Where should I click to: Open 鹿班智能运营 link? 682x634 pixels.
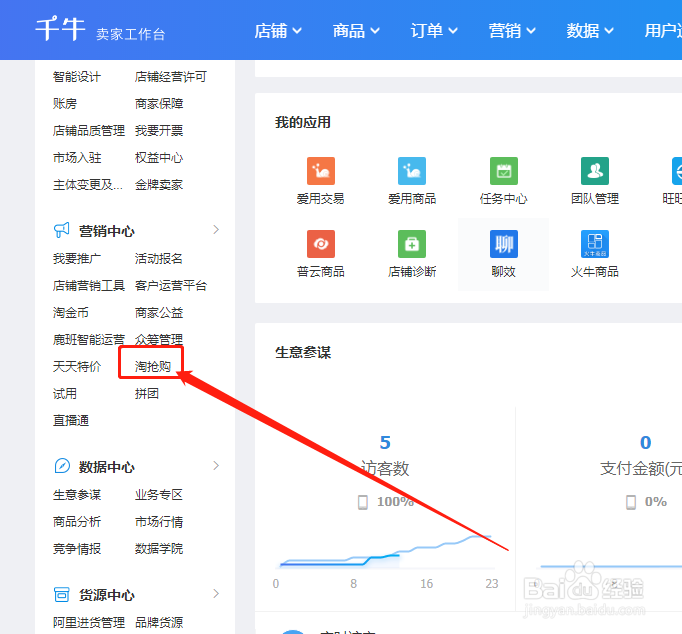point(89,340)
